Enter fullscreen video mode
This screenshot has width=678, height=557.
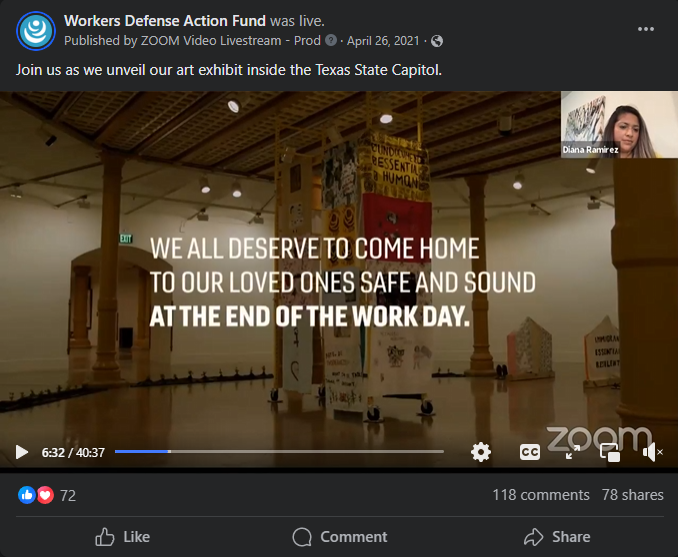point(572,452)
